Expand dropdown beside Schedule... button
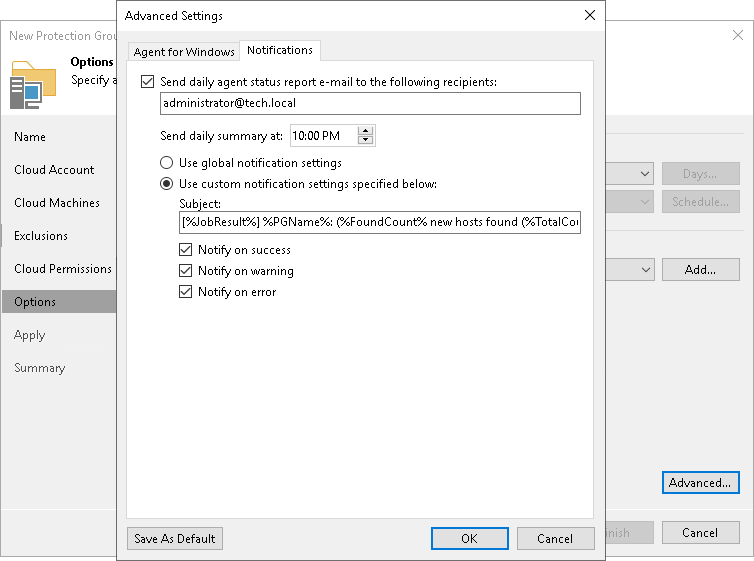Viewport: 754px width, 561px height. 644,202
